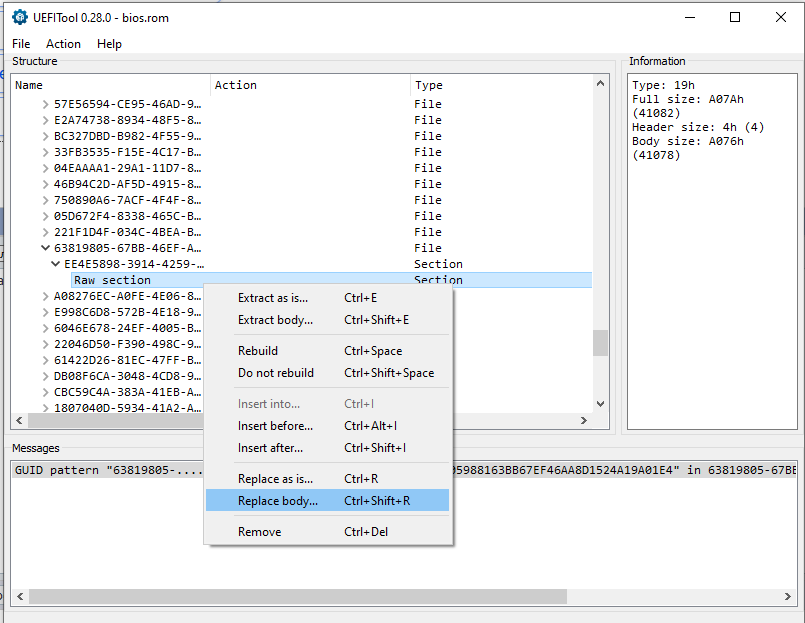This screenshot has width=805, height=623.
Task: Choose Extract body... from context menu
Action: (328, 320)
